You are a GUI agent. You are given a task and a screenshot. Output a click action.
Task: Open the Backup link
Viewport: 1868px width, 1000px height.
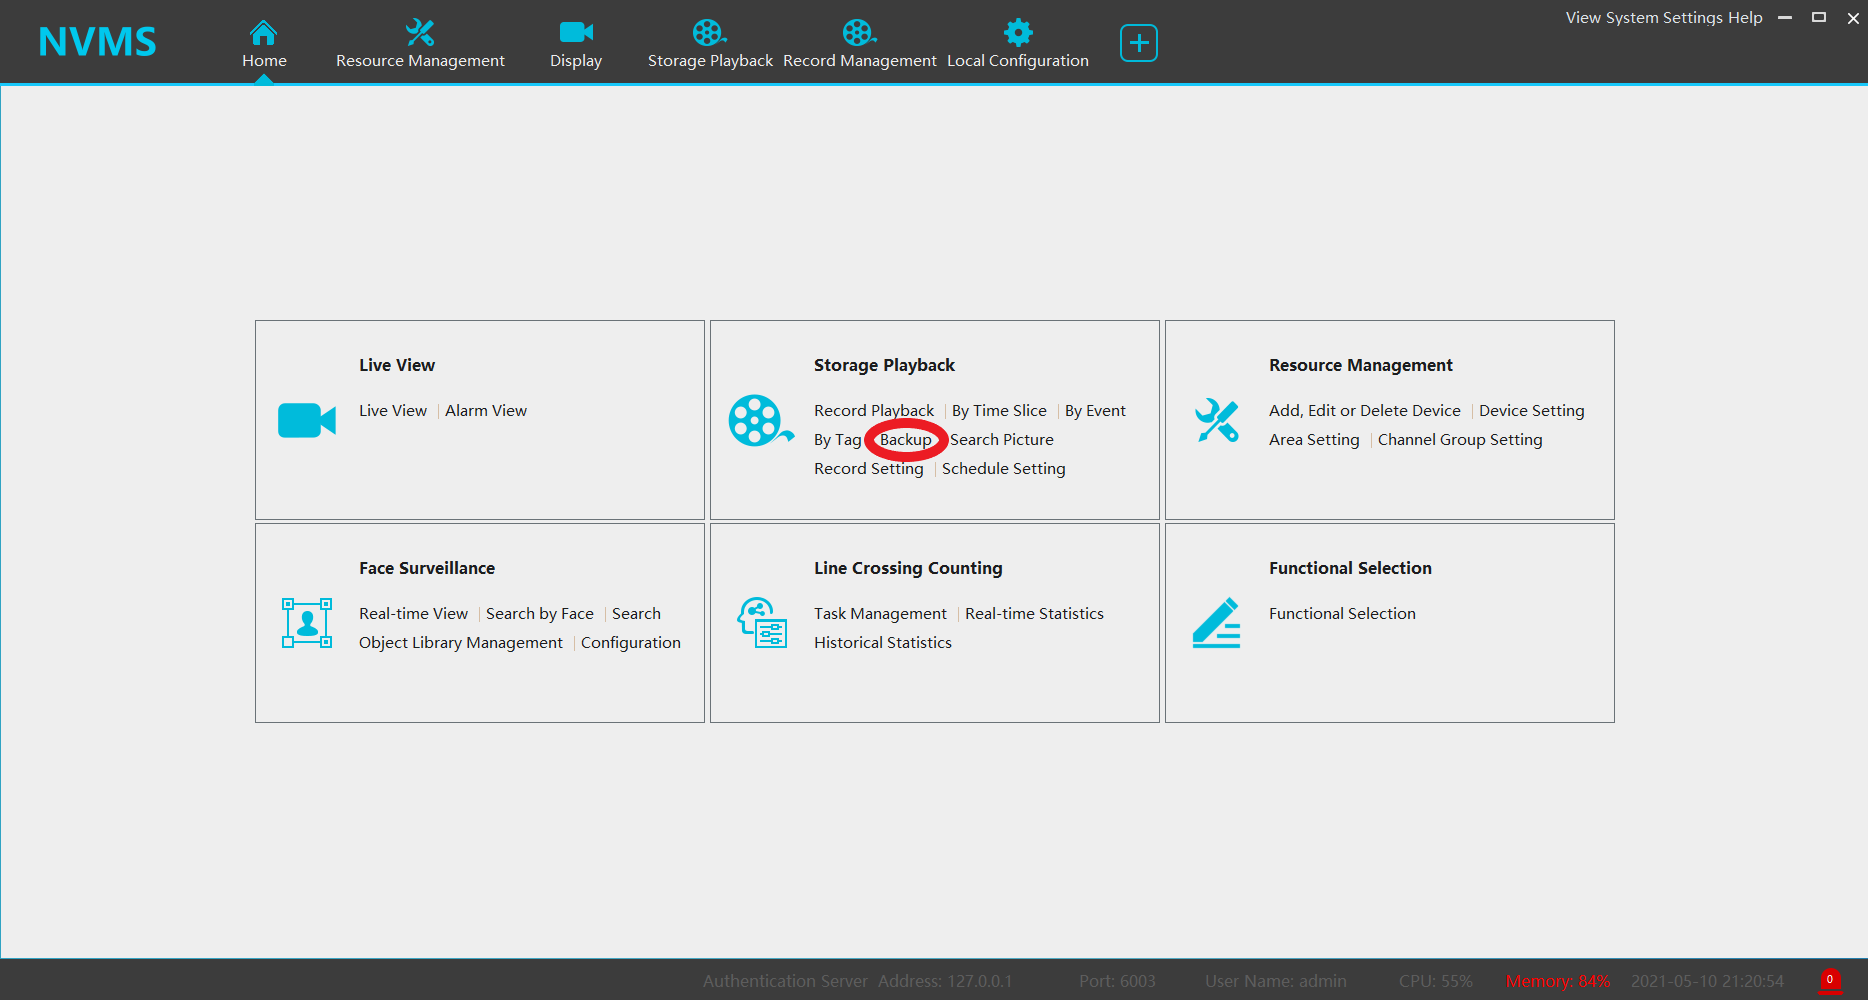(x=905, y=440)
